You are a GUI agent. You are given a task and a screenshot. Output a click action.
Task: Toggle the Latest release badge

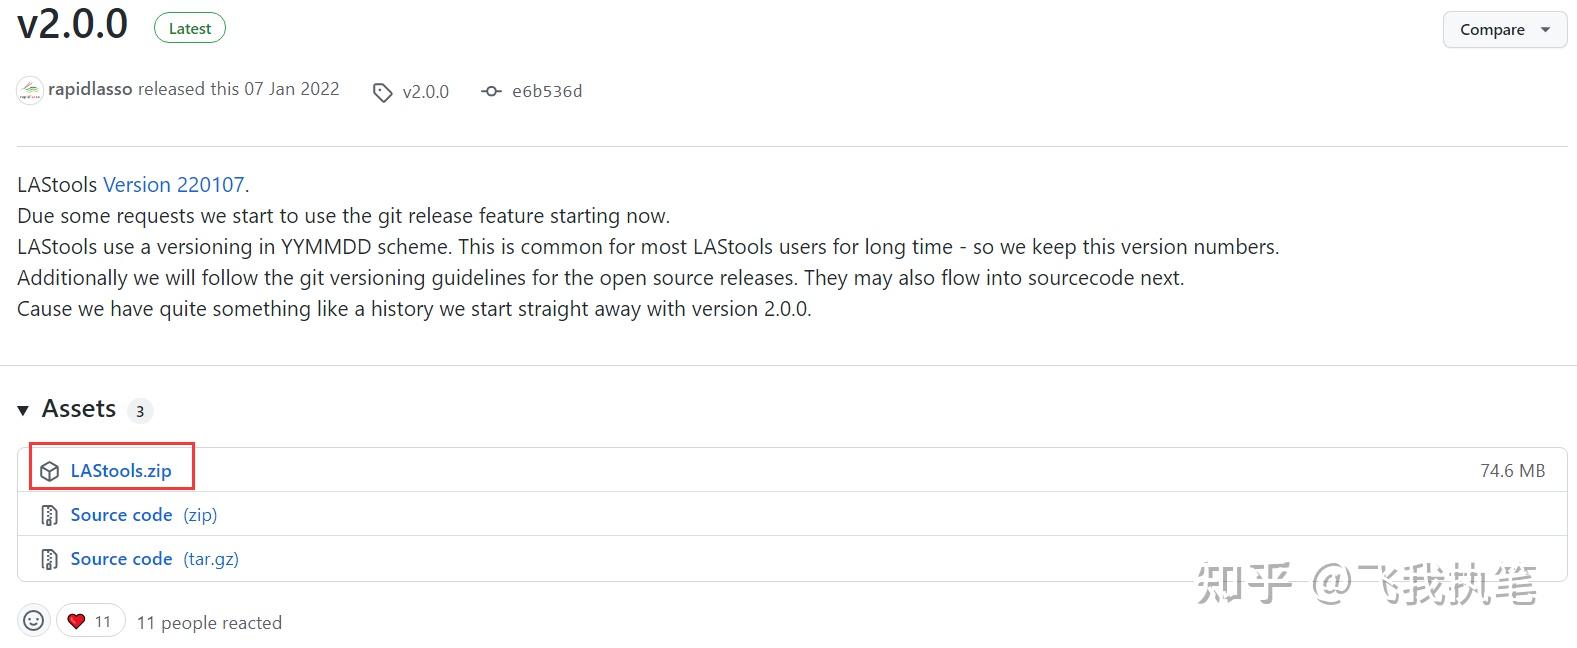coord(189,28)
